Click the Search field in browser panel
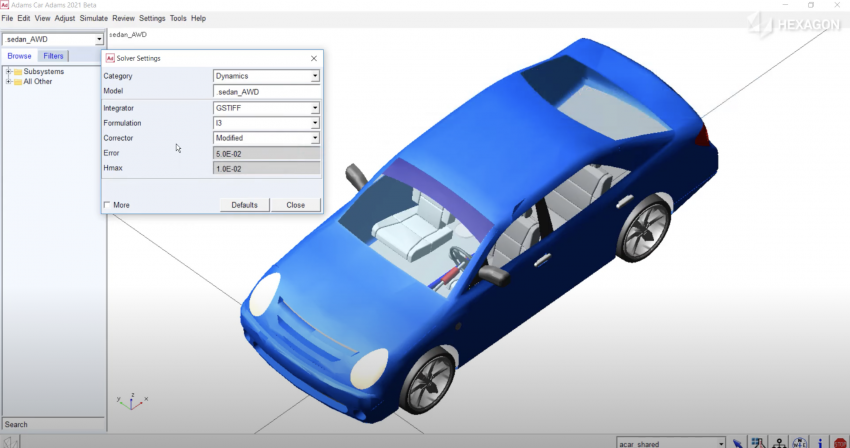The width and height of the screenshot is (850, 448). coord(53,424)
